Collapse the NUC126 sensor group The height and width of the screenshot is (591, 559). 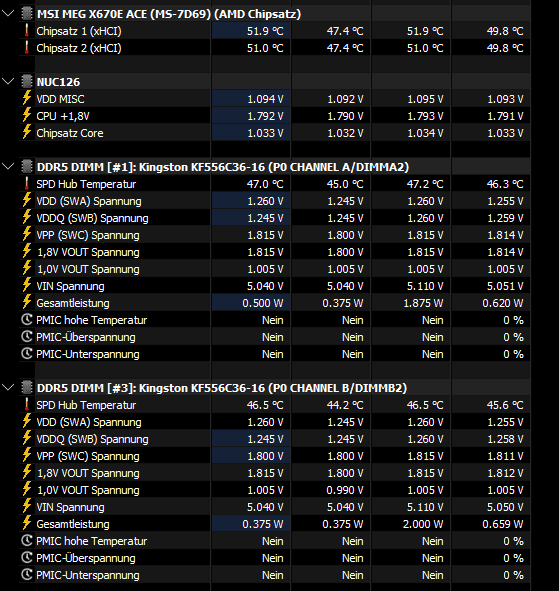[x=8, y=81]
